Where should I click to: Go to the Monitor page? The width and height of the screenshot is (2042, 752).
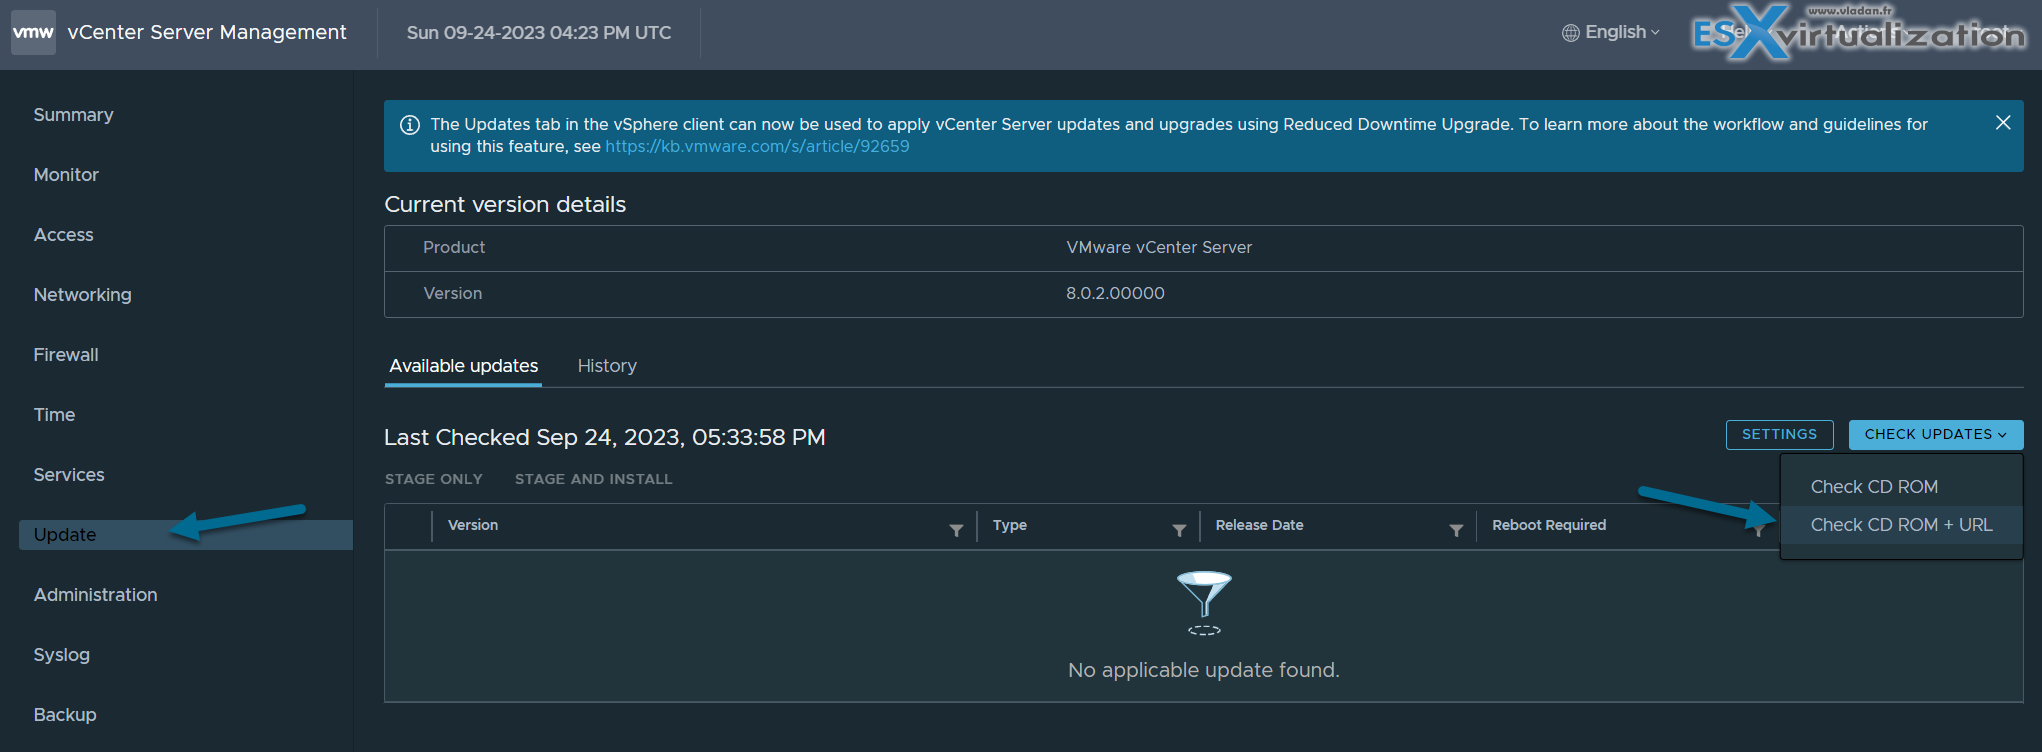tap(66, 175)
